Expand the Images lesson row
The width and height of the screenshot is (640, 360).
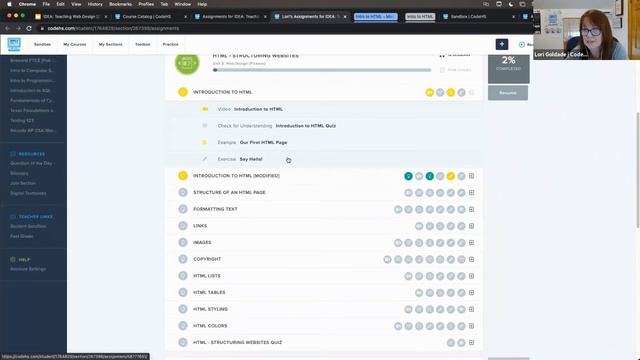tap(471, 242)
